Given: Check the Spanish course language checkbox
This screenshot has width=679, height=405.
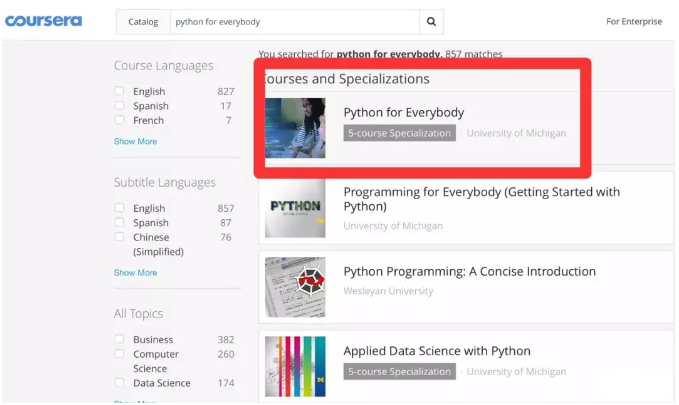Looking at the screenshot, I should pos(120,106).
